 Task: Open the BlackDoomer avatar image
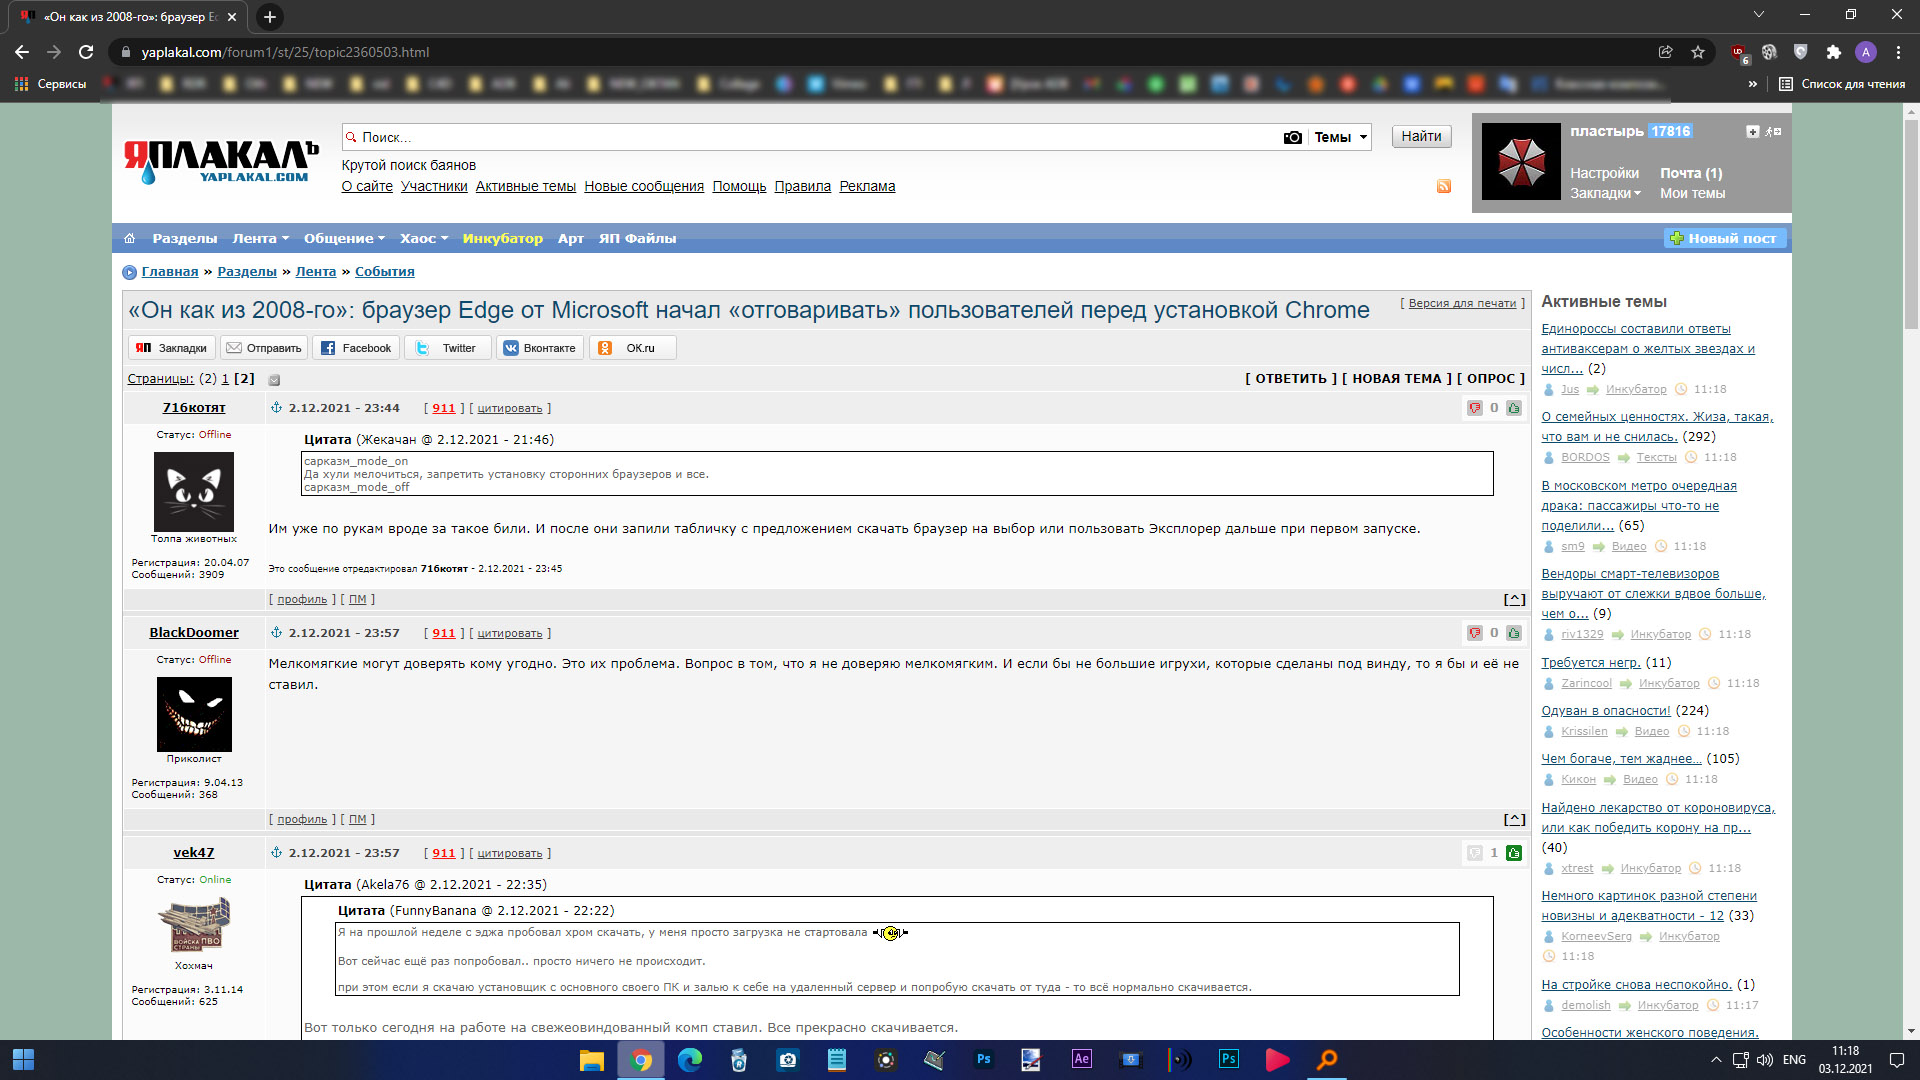click(x=194, y=714)
